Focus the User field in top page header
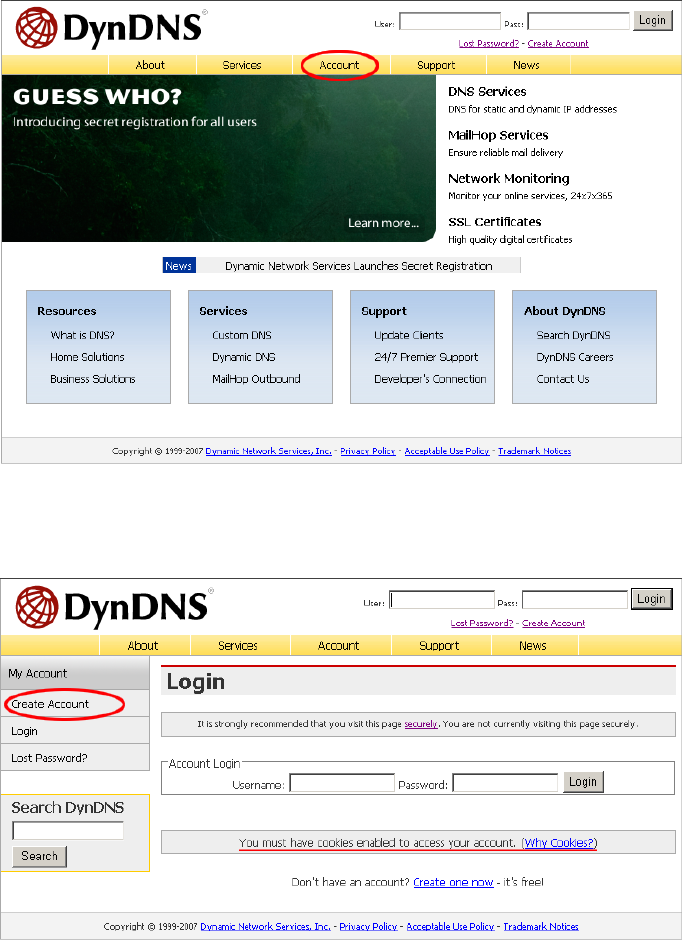This screenshot has width=682, height=940. coord(449,22)
